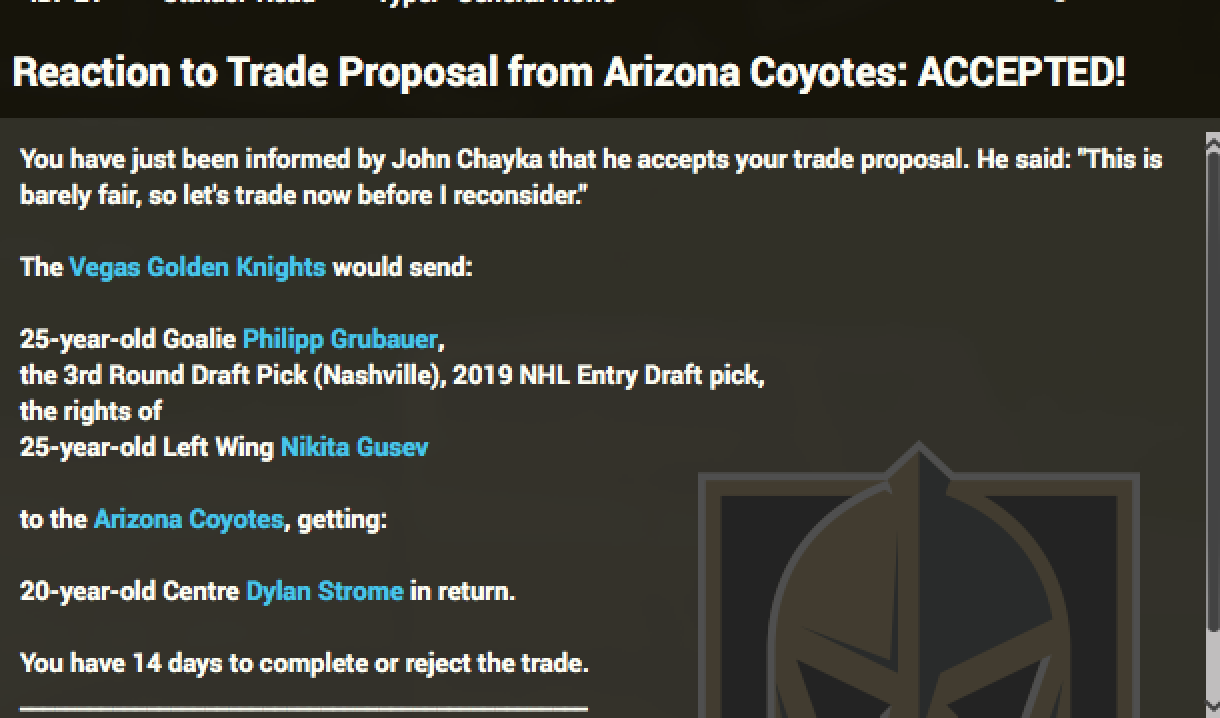View Dylan Strome's player profile link
The width and height of the screenshot is (1220, 718).
point(324,591)
